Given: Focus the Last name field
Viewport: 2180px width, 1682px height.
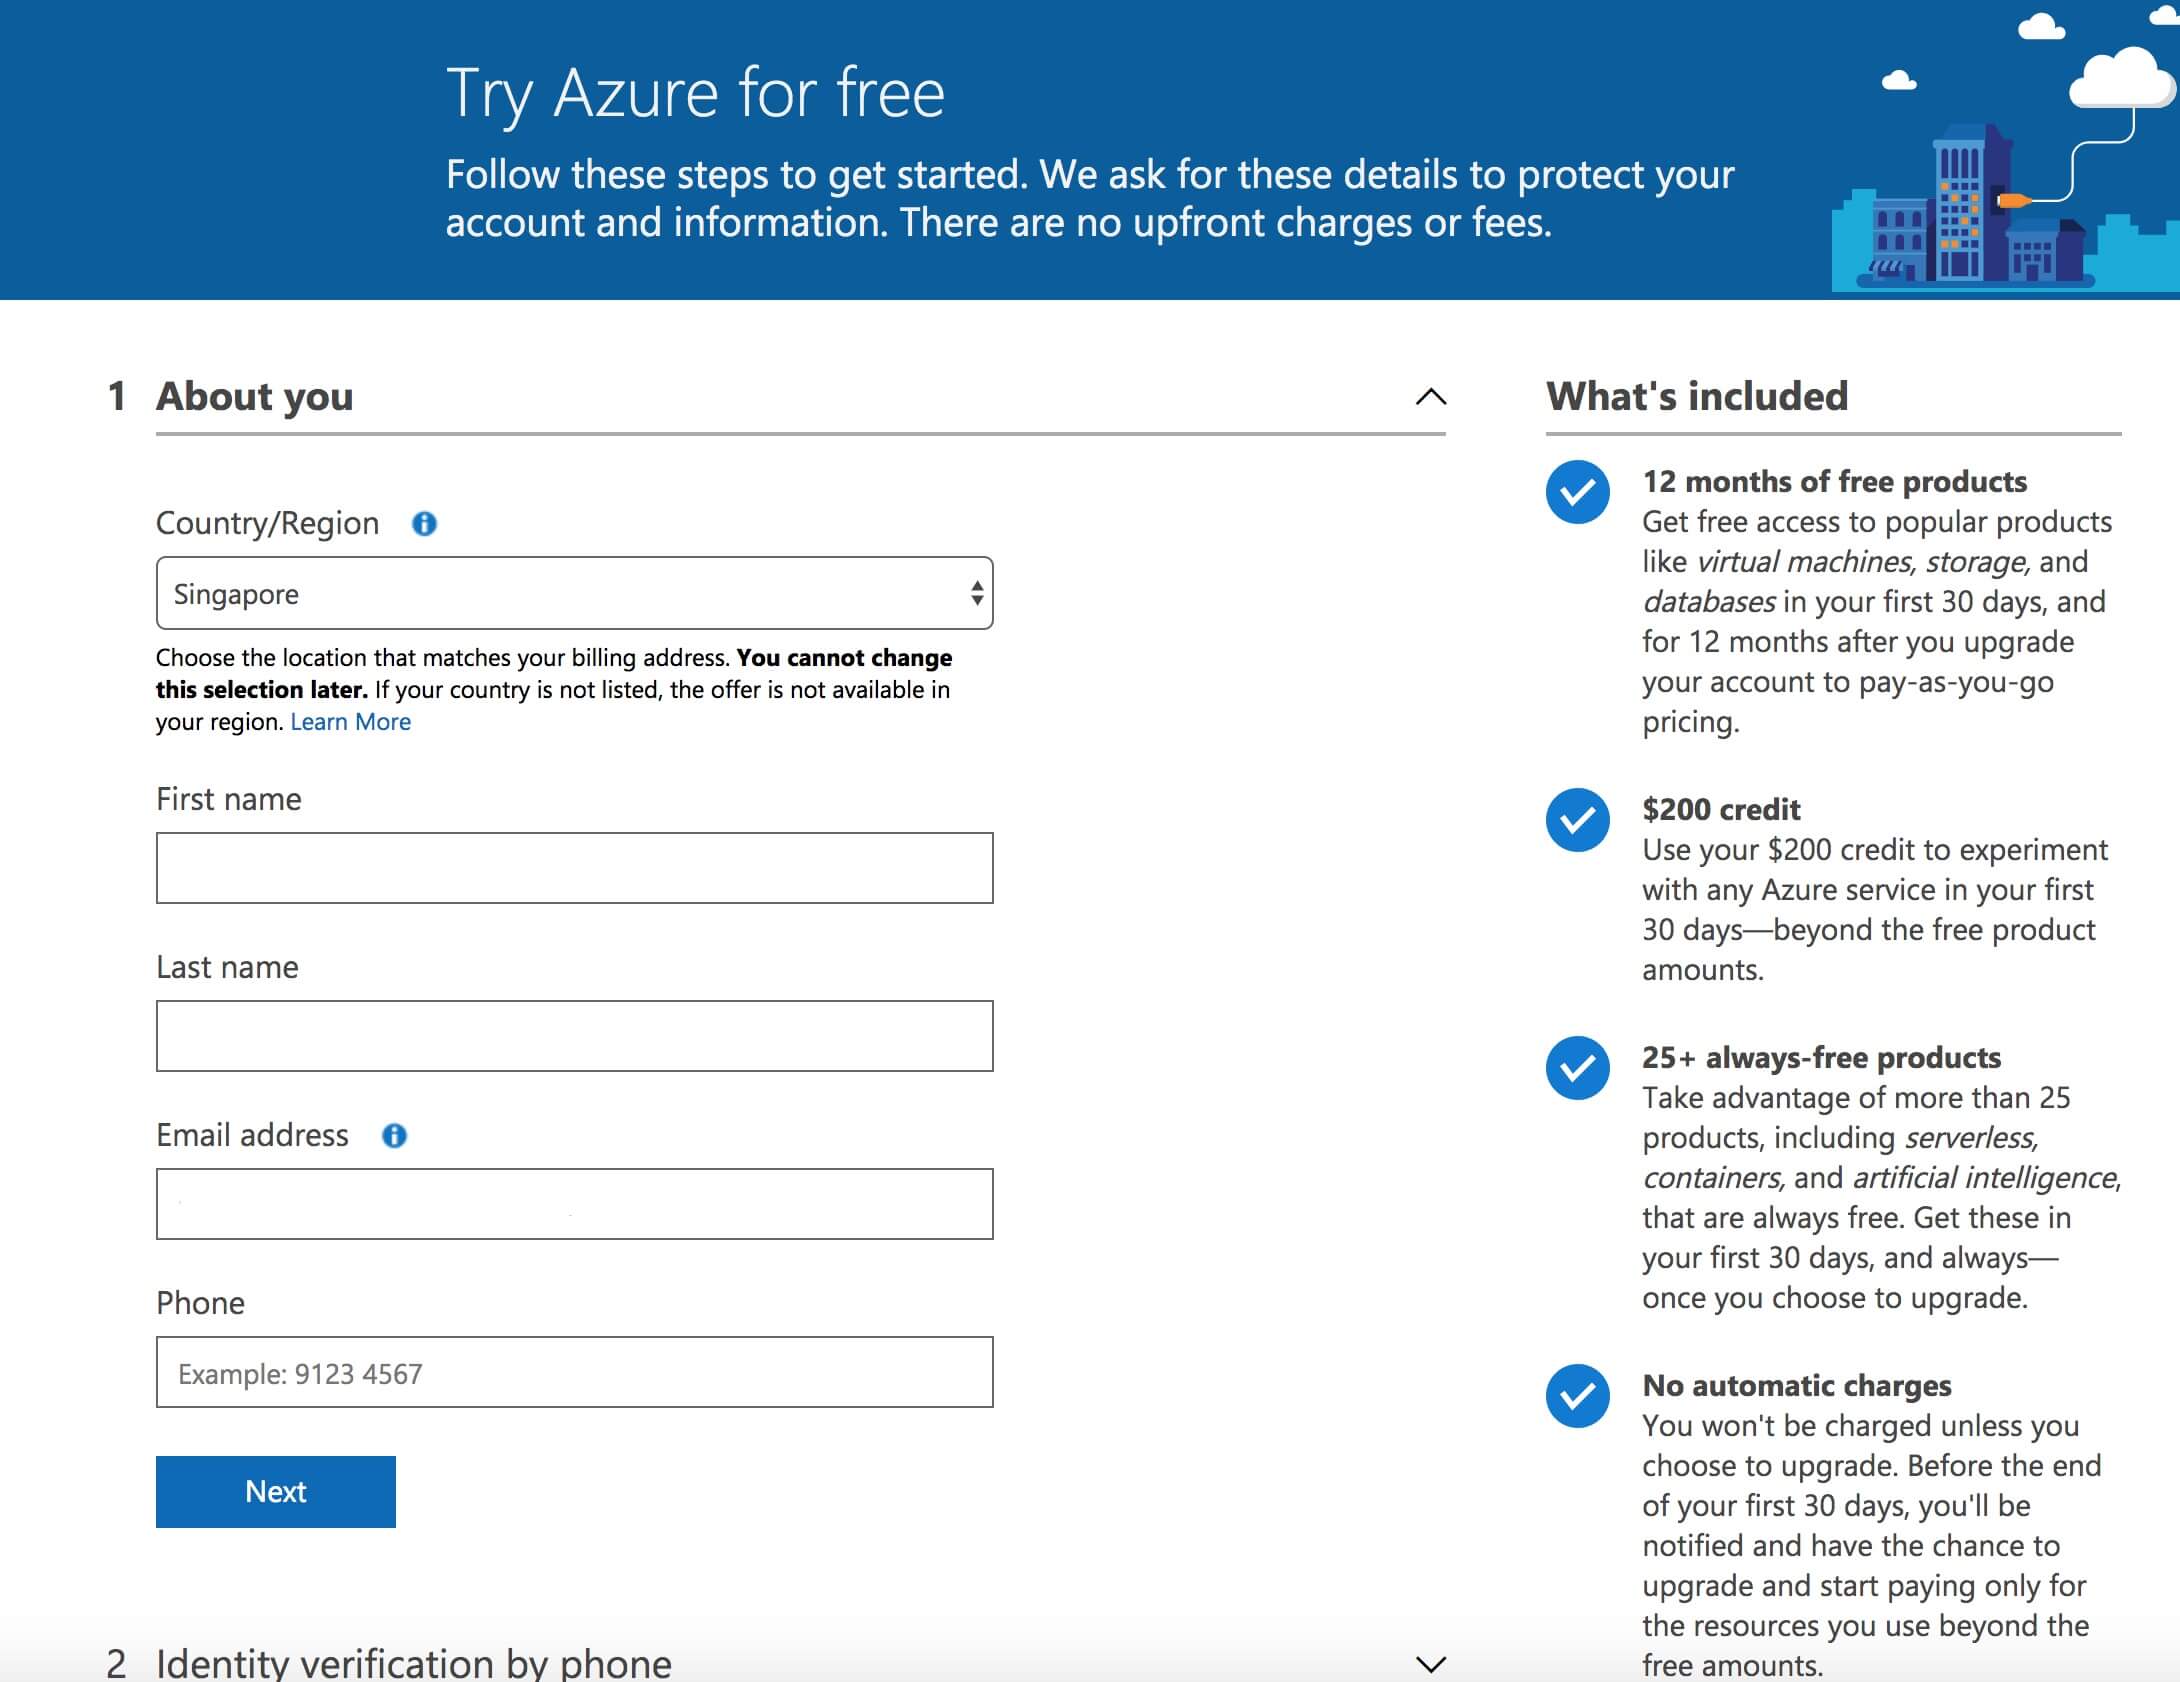Looking at the screenshot, I should (x=574, y=1036).
